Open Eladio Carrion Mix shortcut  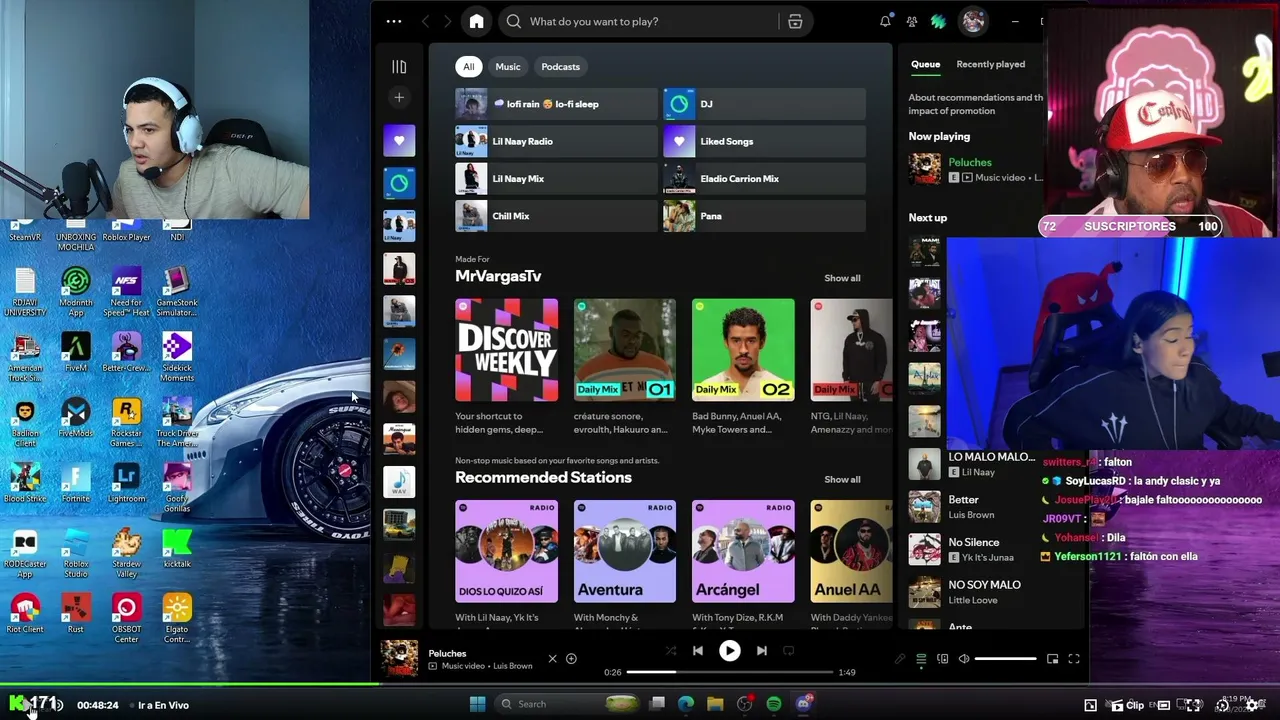764,179
